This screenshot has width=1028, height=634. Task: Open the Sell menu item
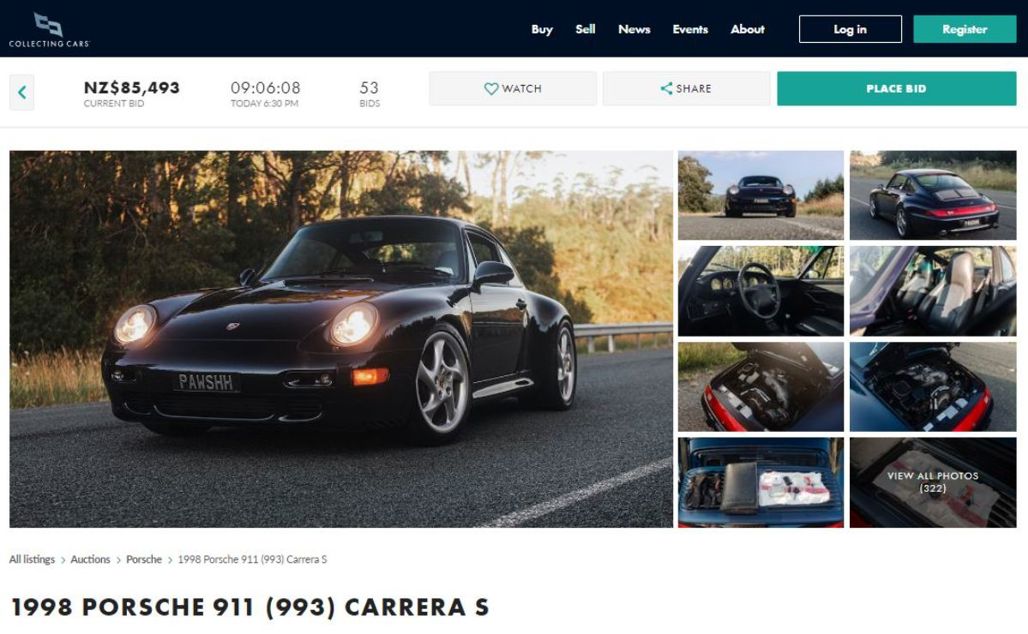point(585,30)
